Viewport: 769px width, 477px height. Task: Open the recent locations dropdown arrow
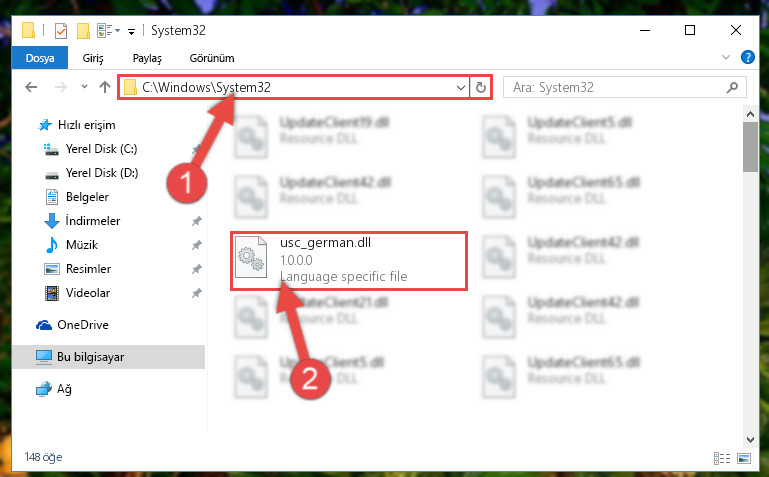(84, 87)
